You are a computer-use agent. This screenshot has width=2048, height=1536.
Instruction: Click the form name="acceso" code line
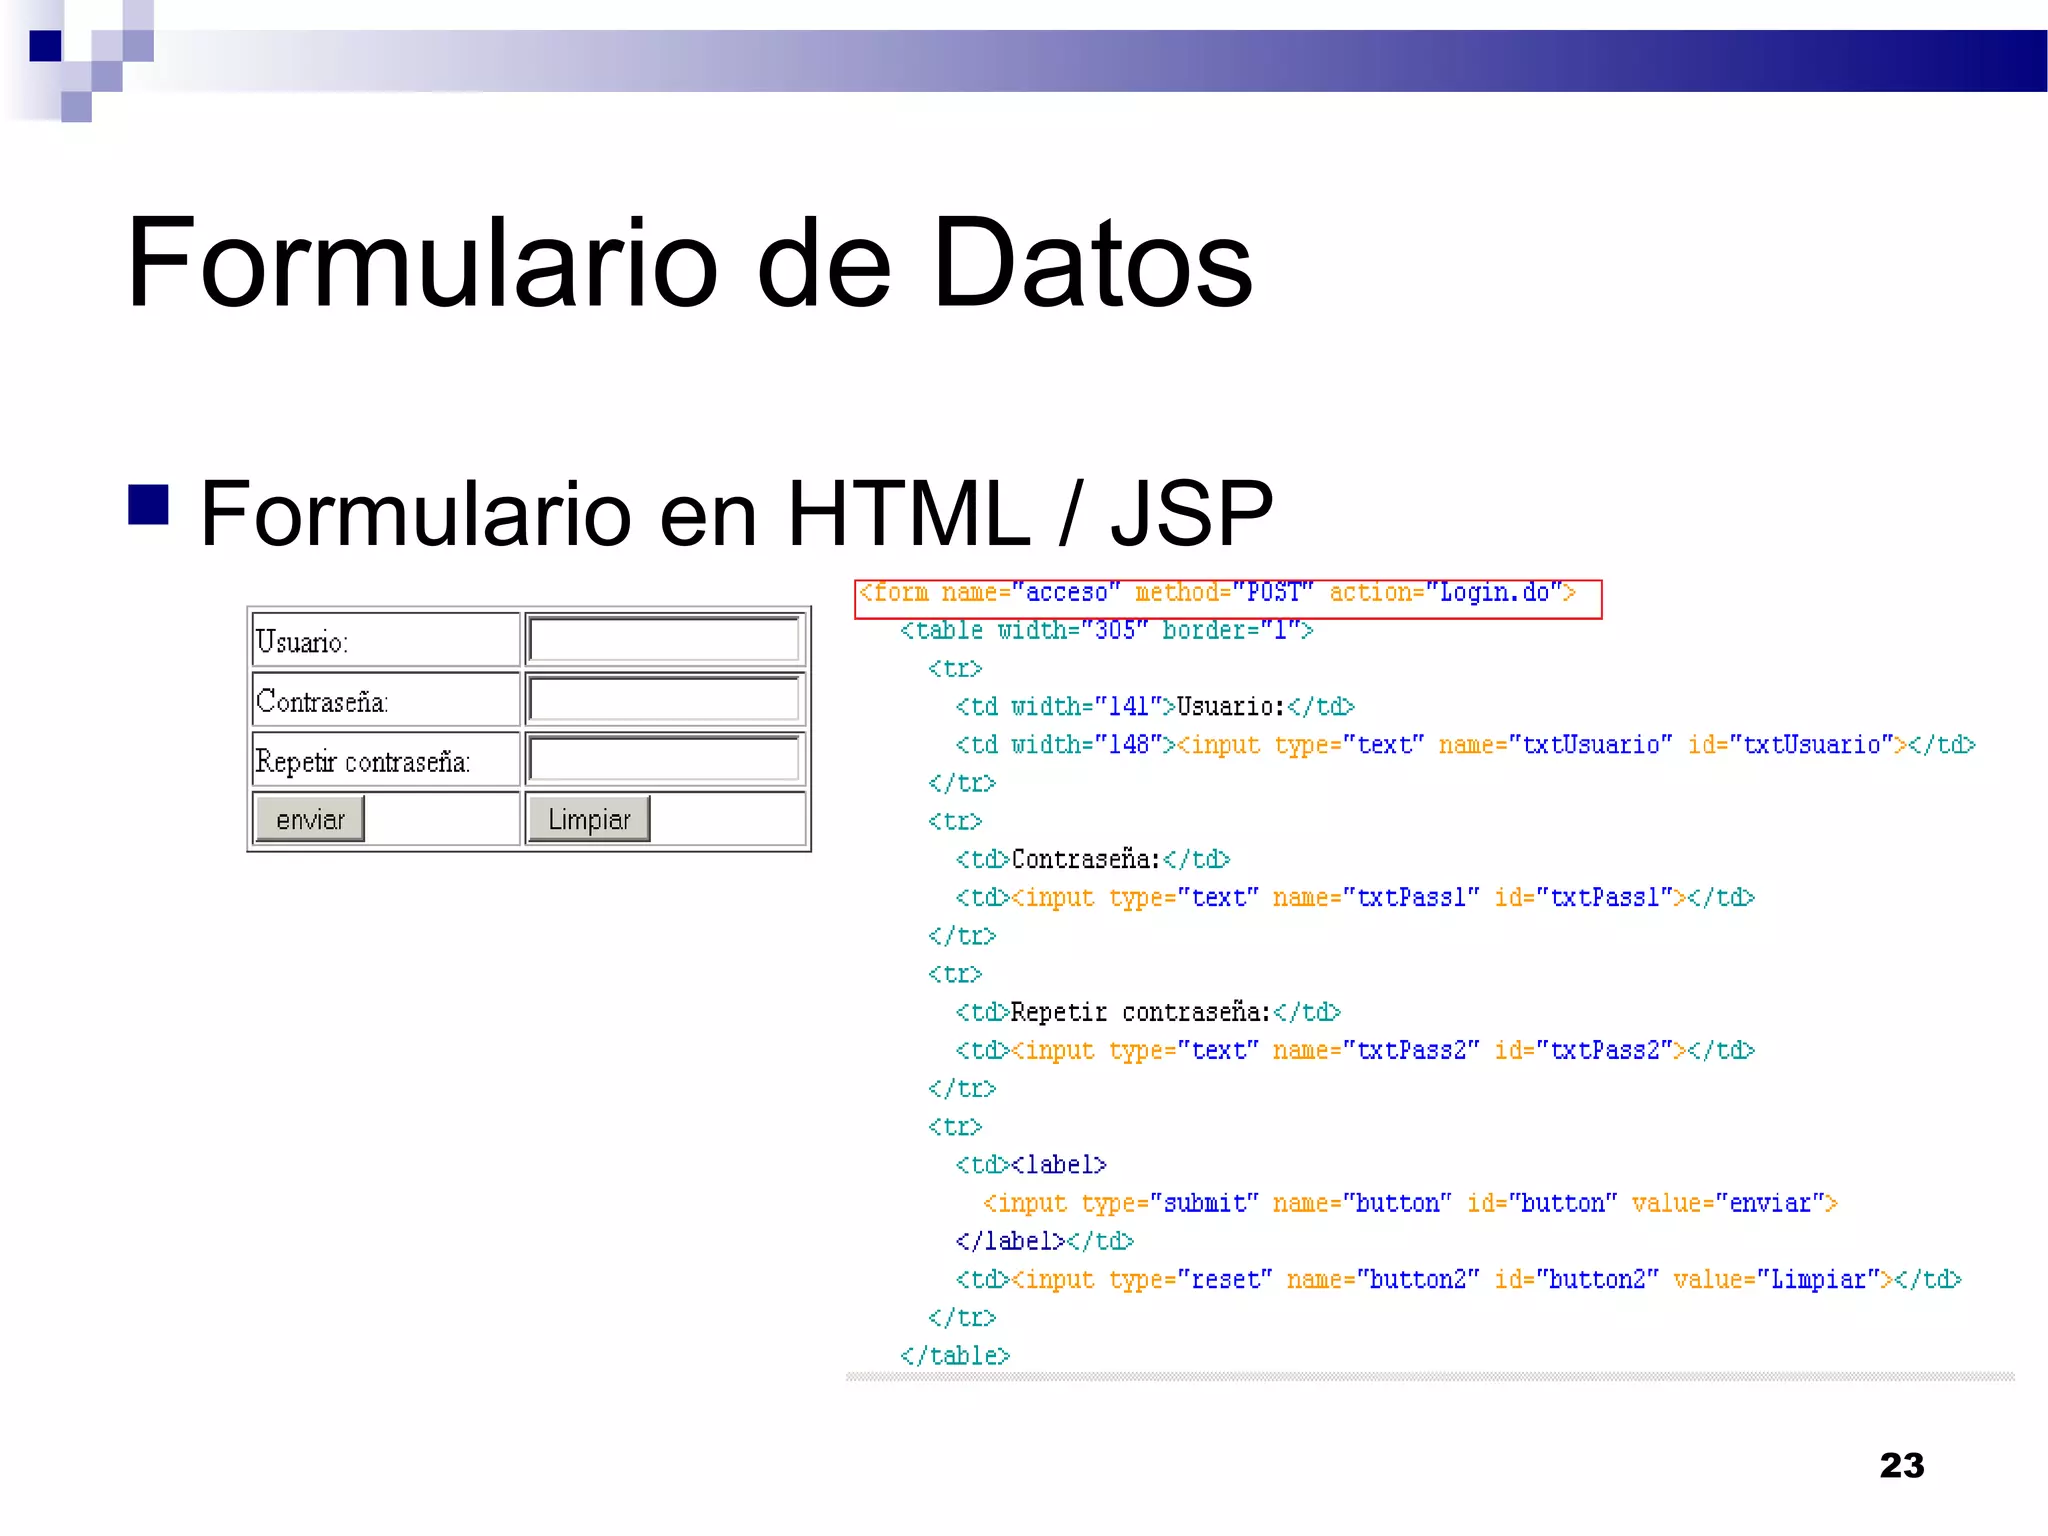coord(1217,593)
